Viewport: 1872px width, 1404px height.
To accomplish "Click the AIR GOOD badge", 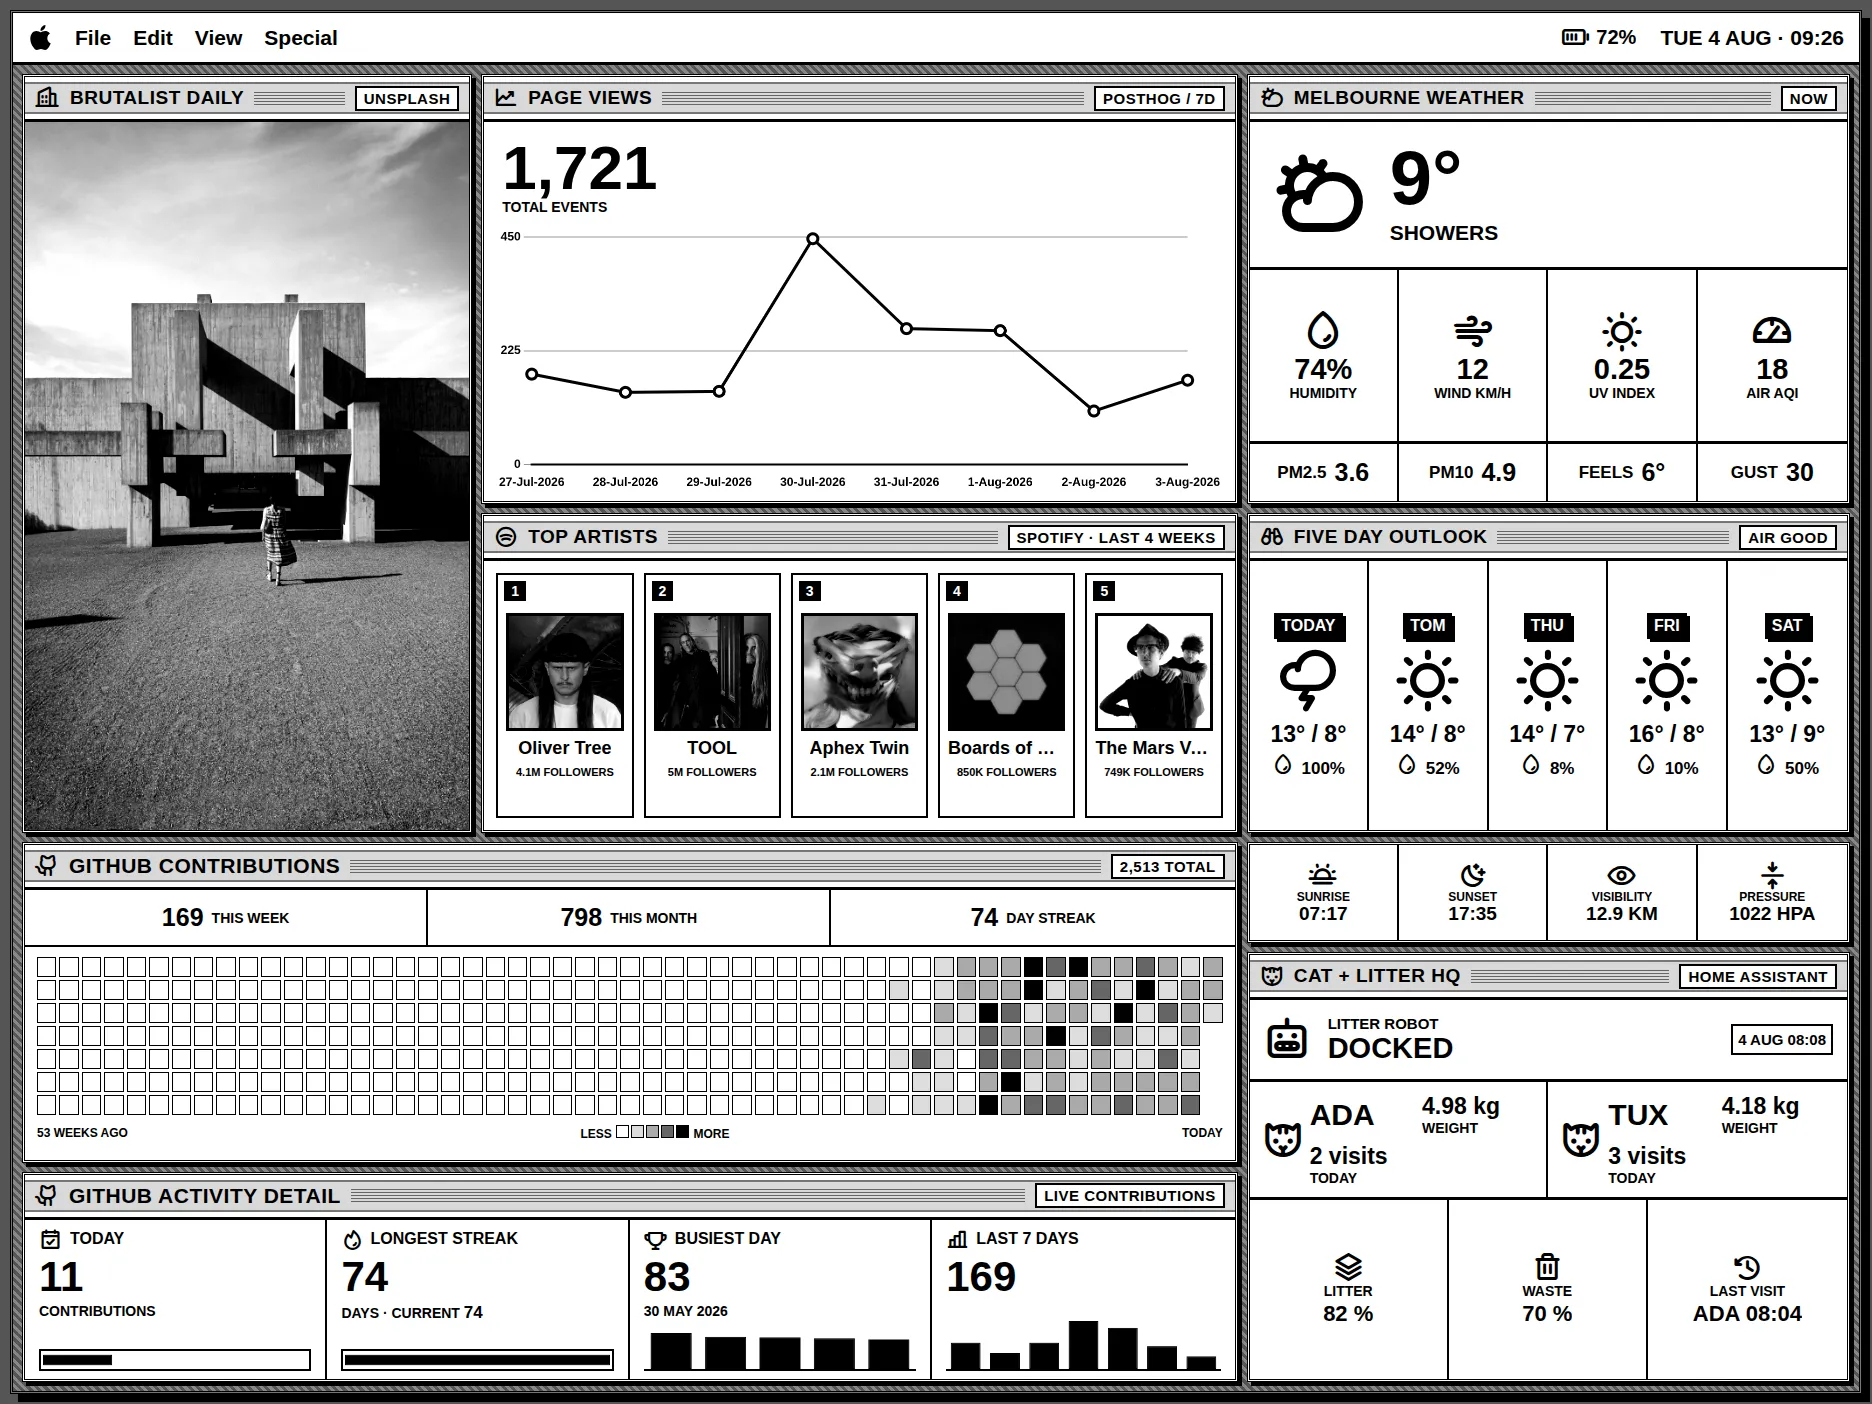I will pos(1787,537).
